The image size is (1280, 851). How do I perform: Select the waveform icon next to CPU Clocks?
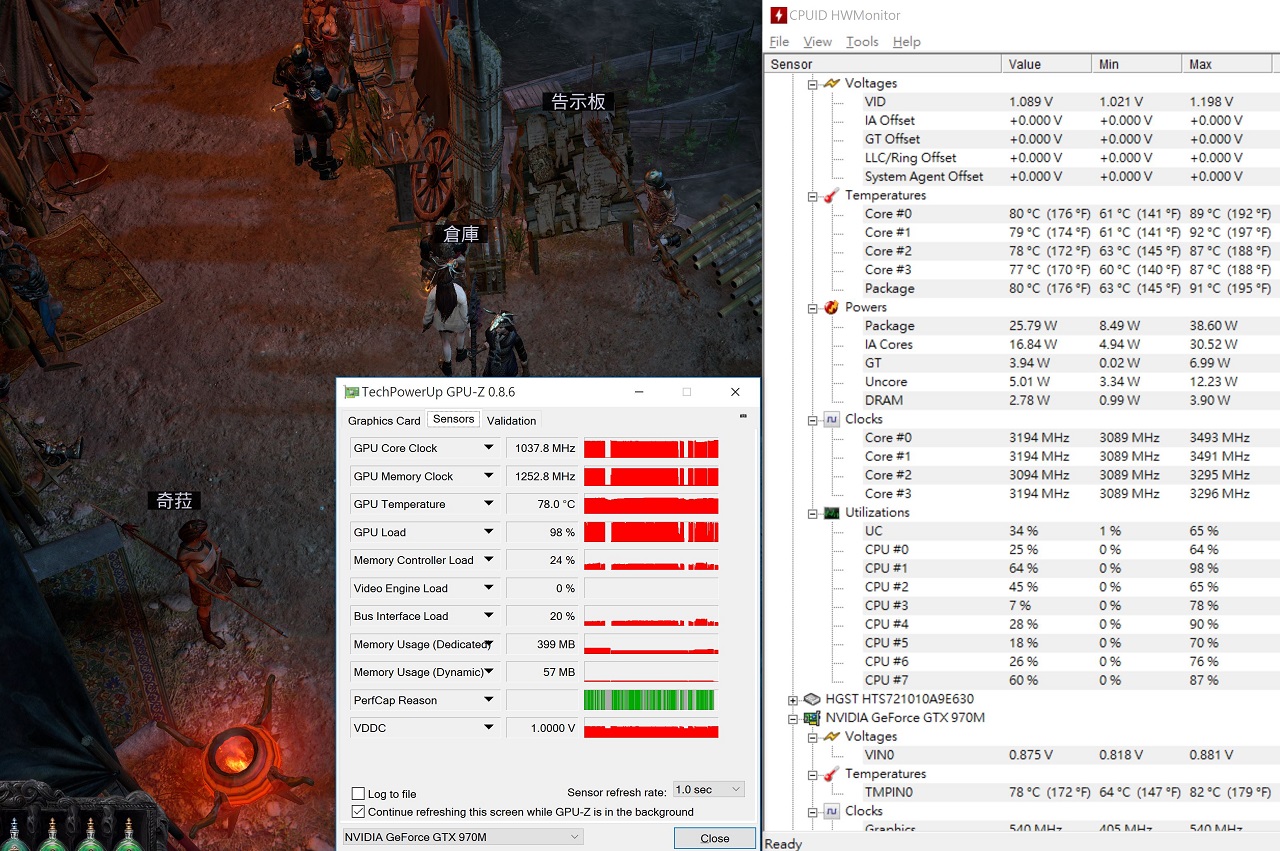tap(831, 419)
